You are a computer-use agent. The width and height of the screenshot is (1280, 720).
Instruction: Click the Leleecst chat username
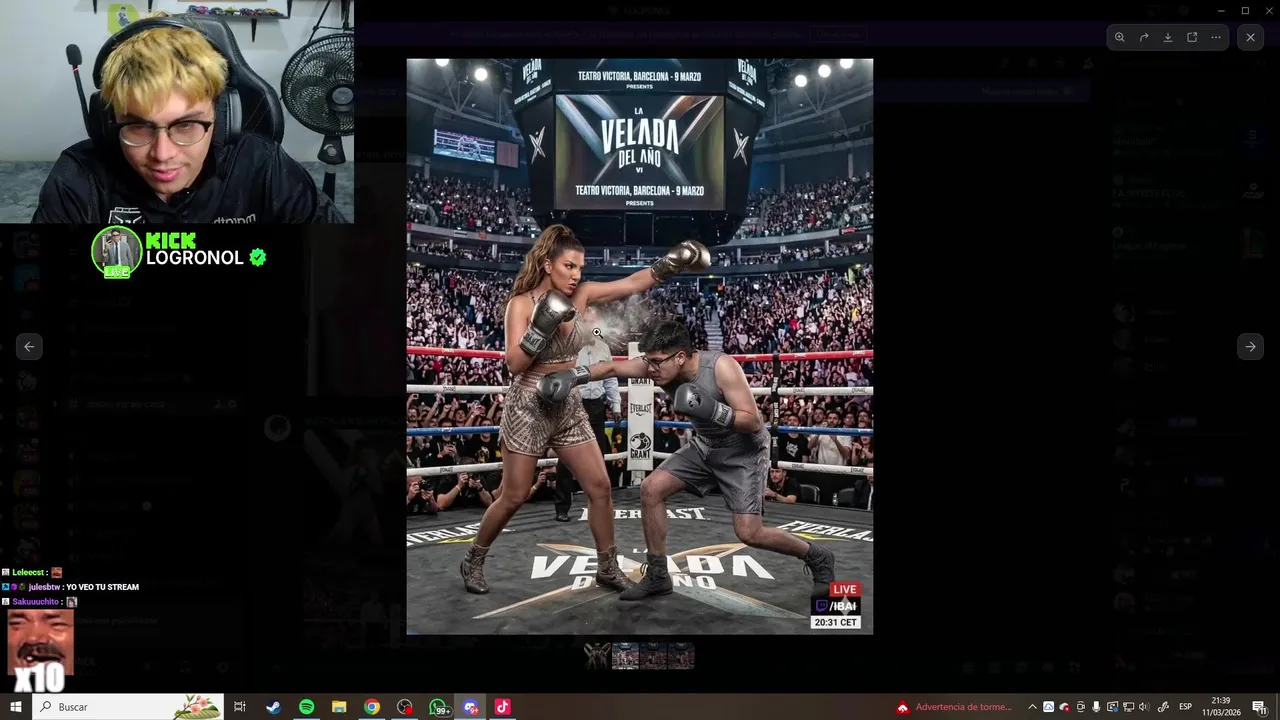[29, 572]
